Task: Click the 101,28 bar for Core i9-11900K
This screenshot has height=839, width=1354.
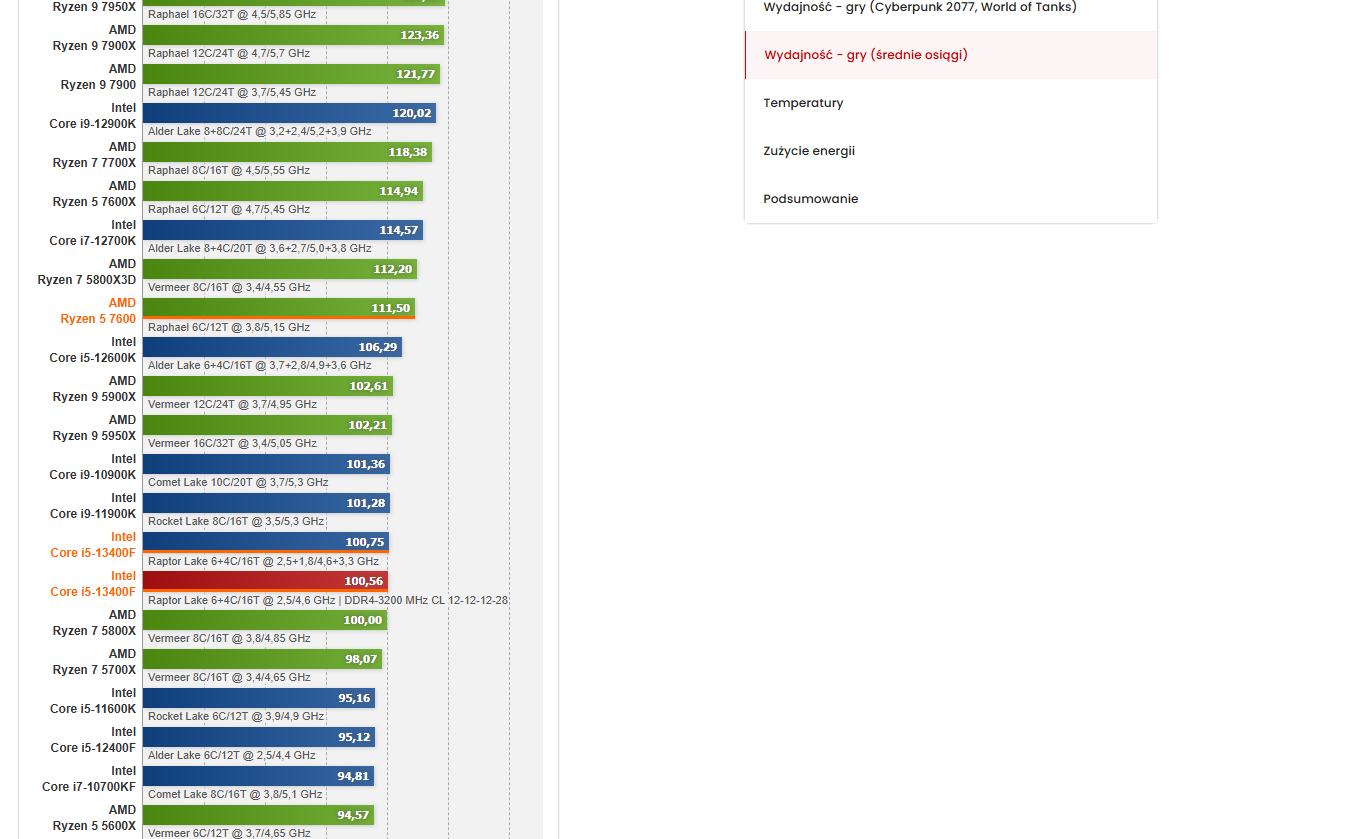Action: click(x=266, y=503)
